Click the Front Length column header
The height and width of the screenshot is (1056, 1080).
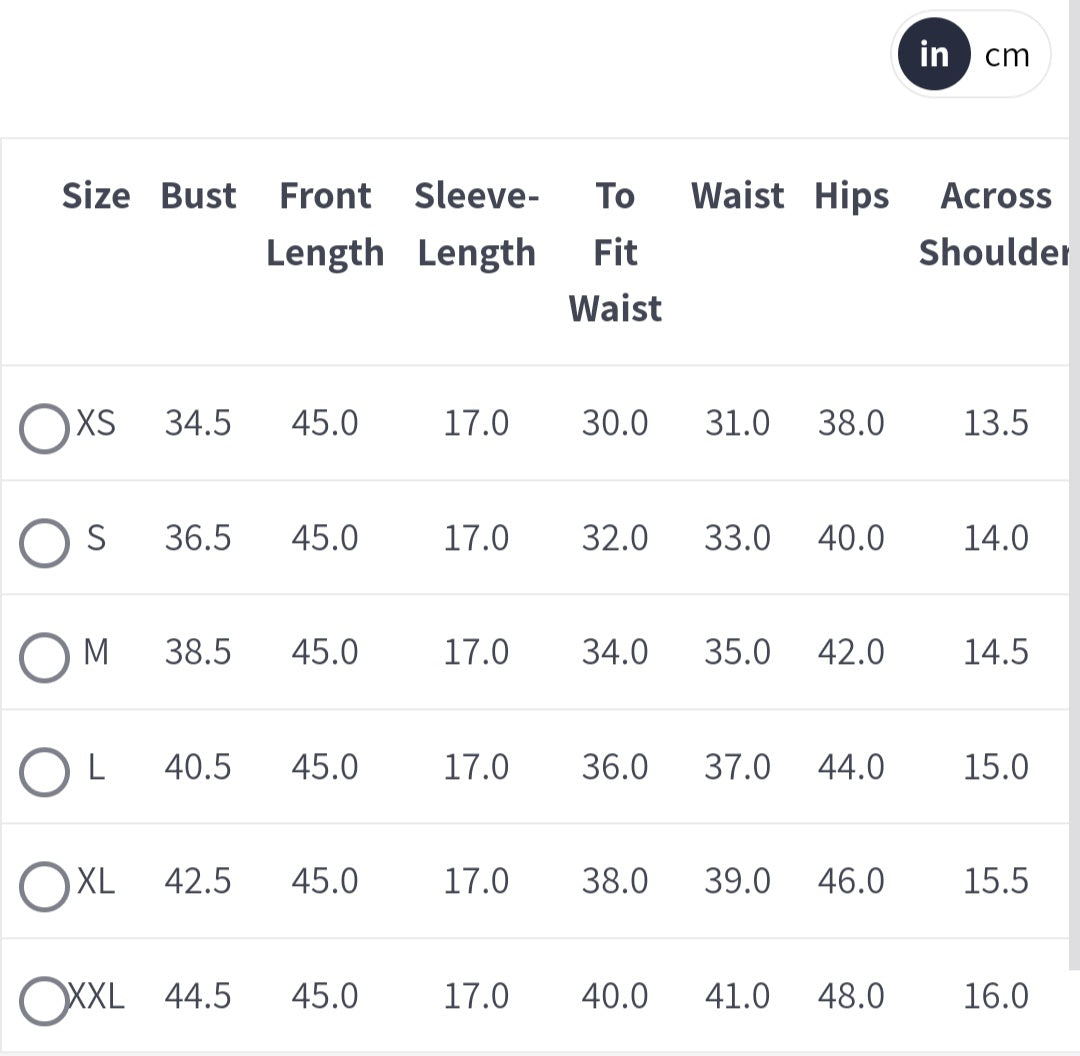click(x=325, y=224)
